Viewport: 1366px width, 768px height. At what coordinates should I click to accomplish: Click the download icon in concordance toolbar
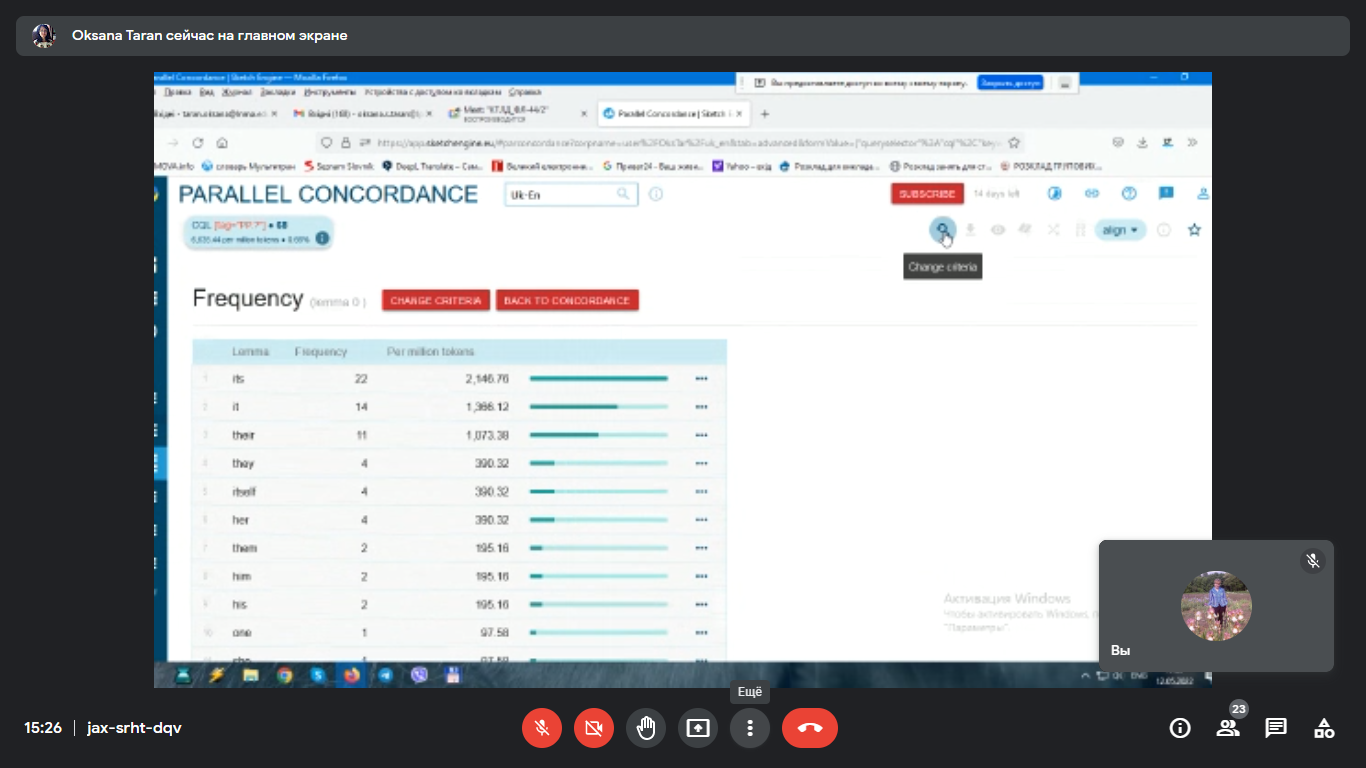970,230
